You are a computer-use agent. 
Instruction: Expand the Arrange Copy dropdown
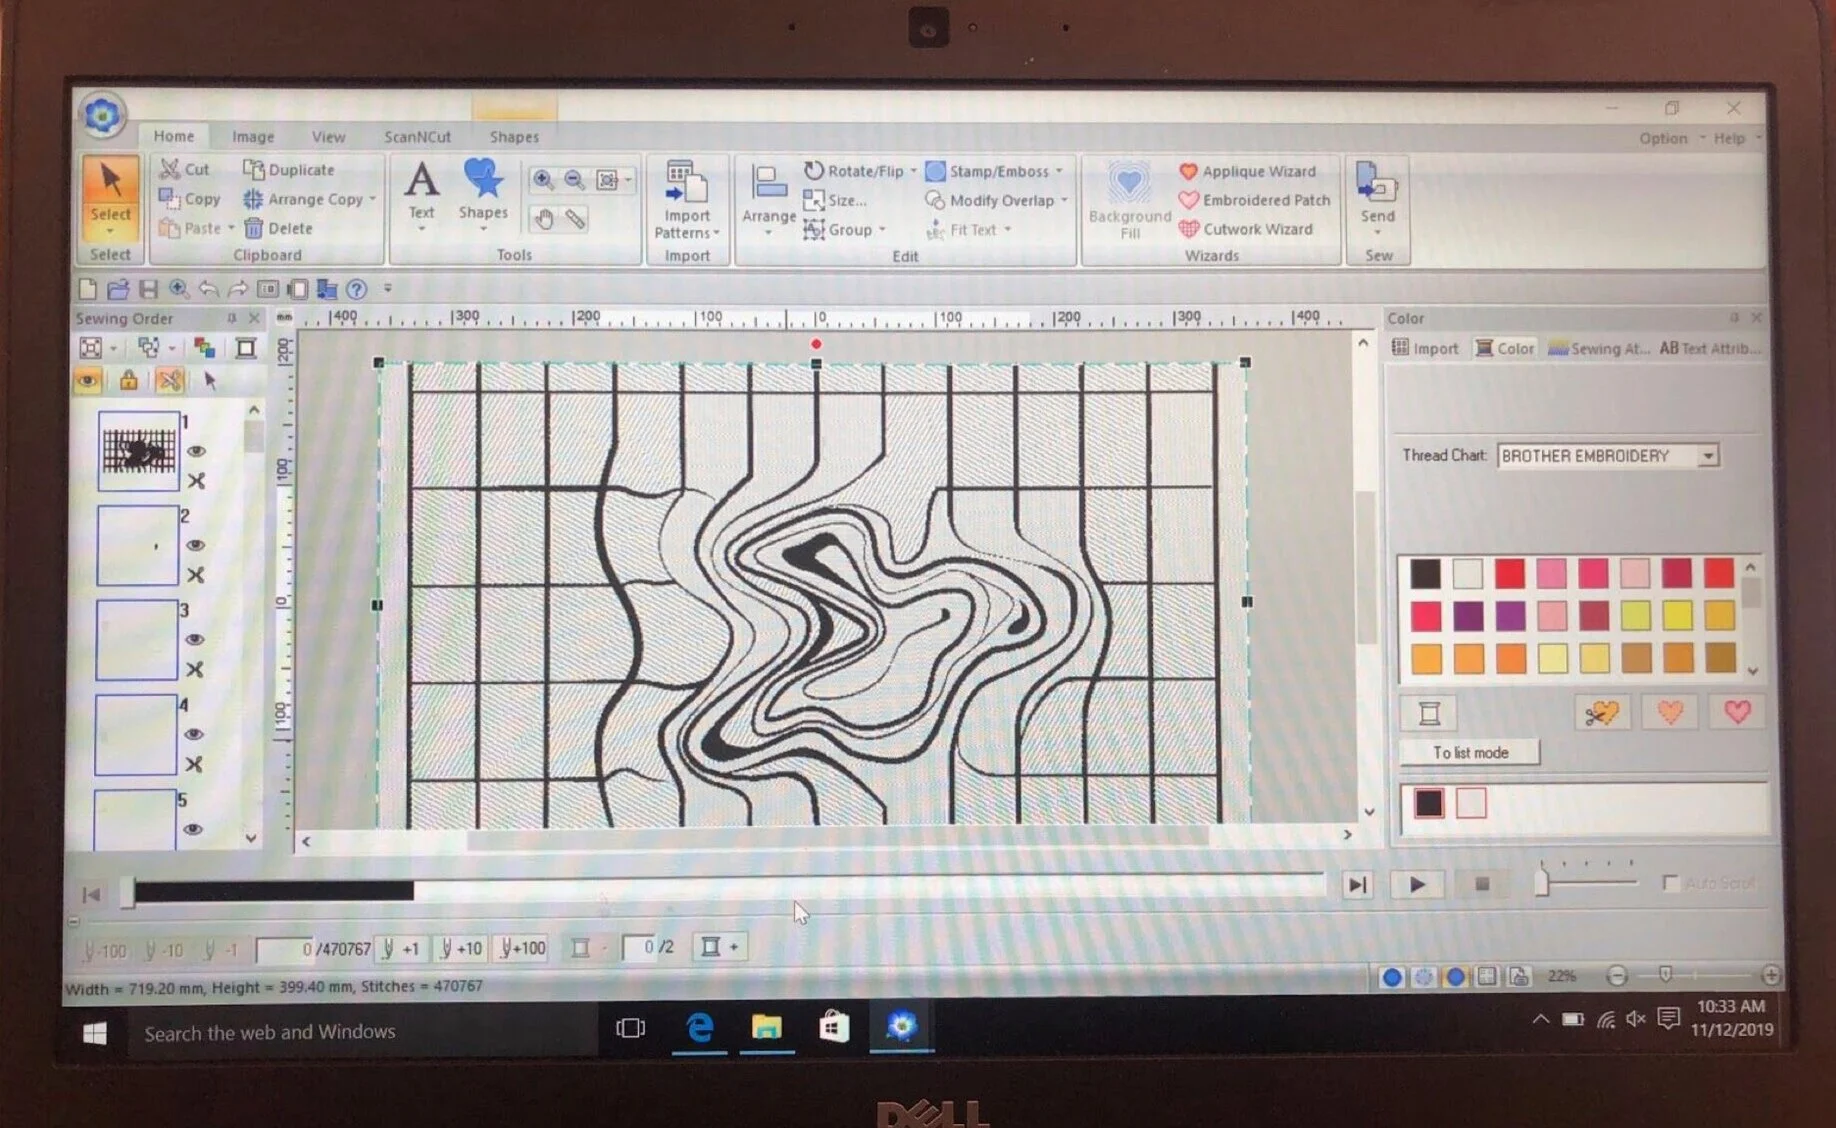(x=372, y=199)
